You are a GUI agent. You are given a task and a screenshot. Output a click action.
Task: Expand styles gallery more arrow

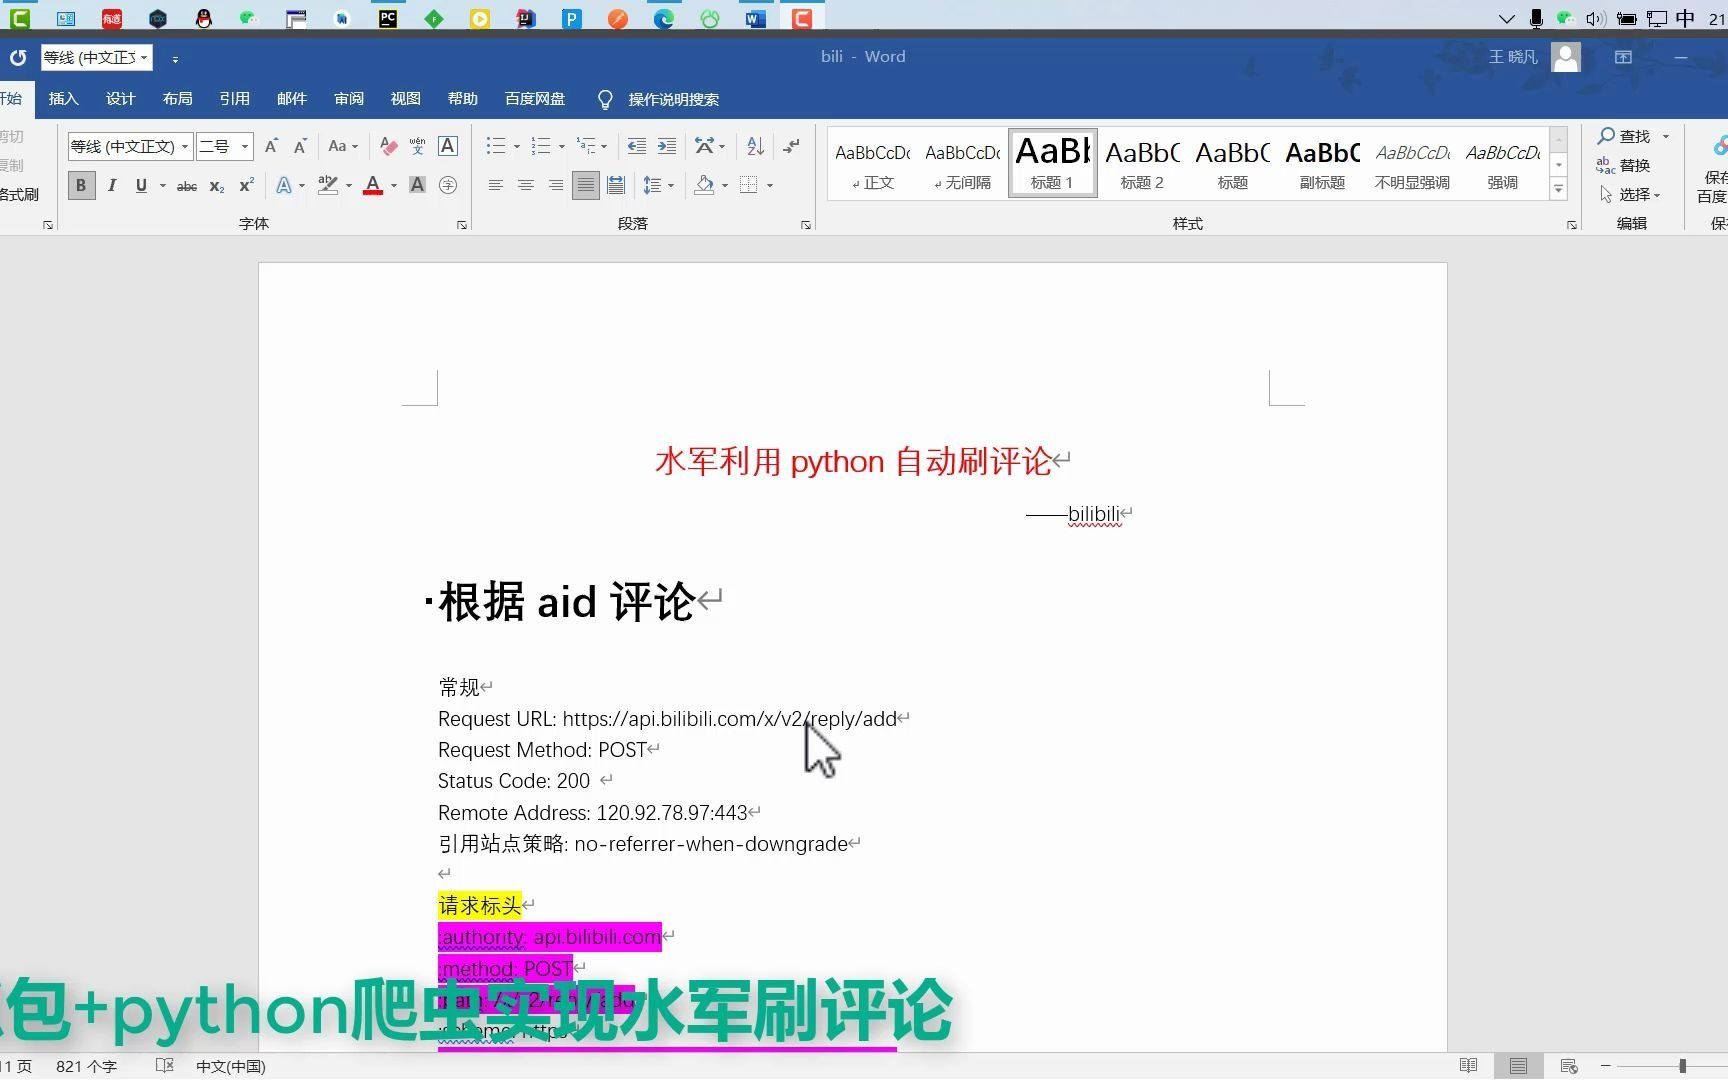1558,188
